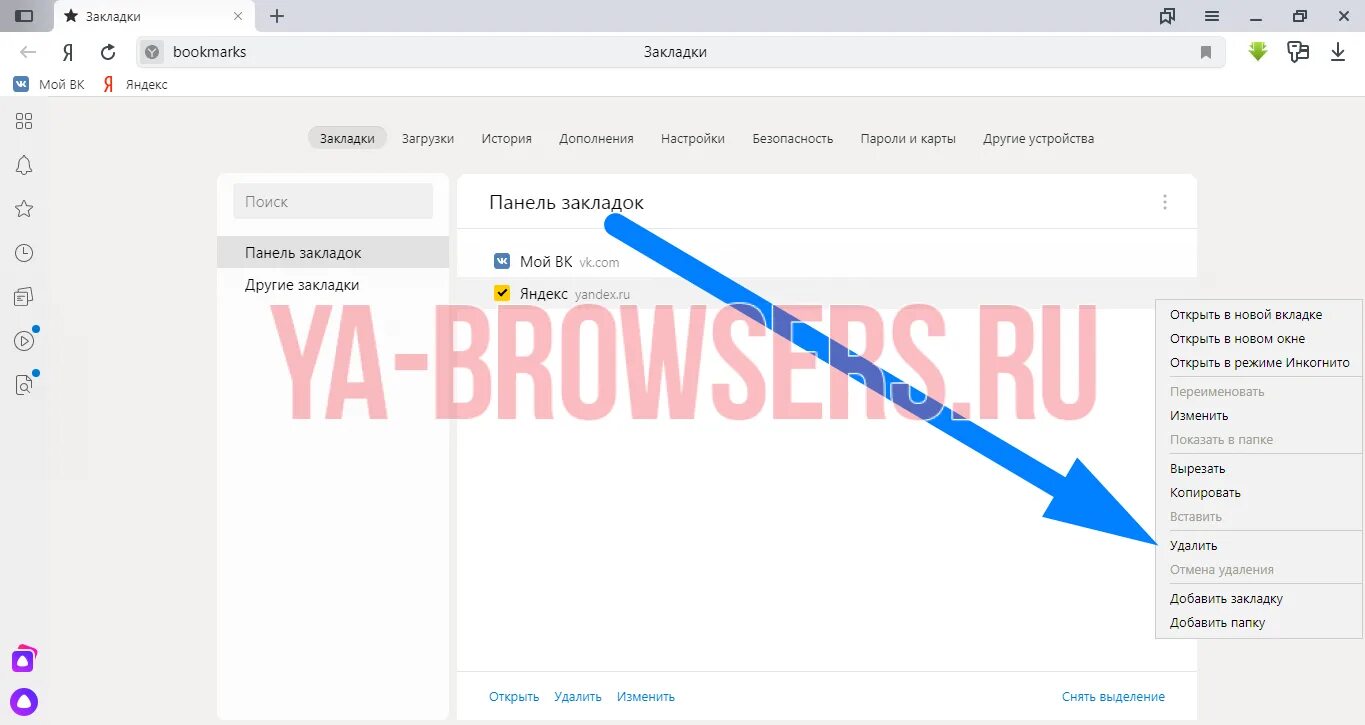Image resolution: width=1365 pixels, height=725 pixels.
Task: Open the page search icon in sidebar
Action: [24, 385]
